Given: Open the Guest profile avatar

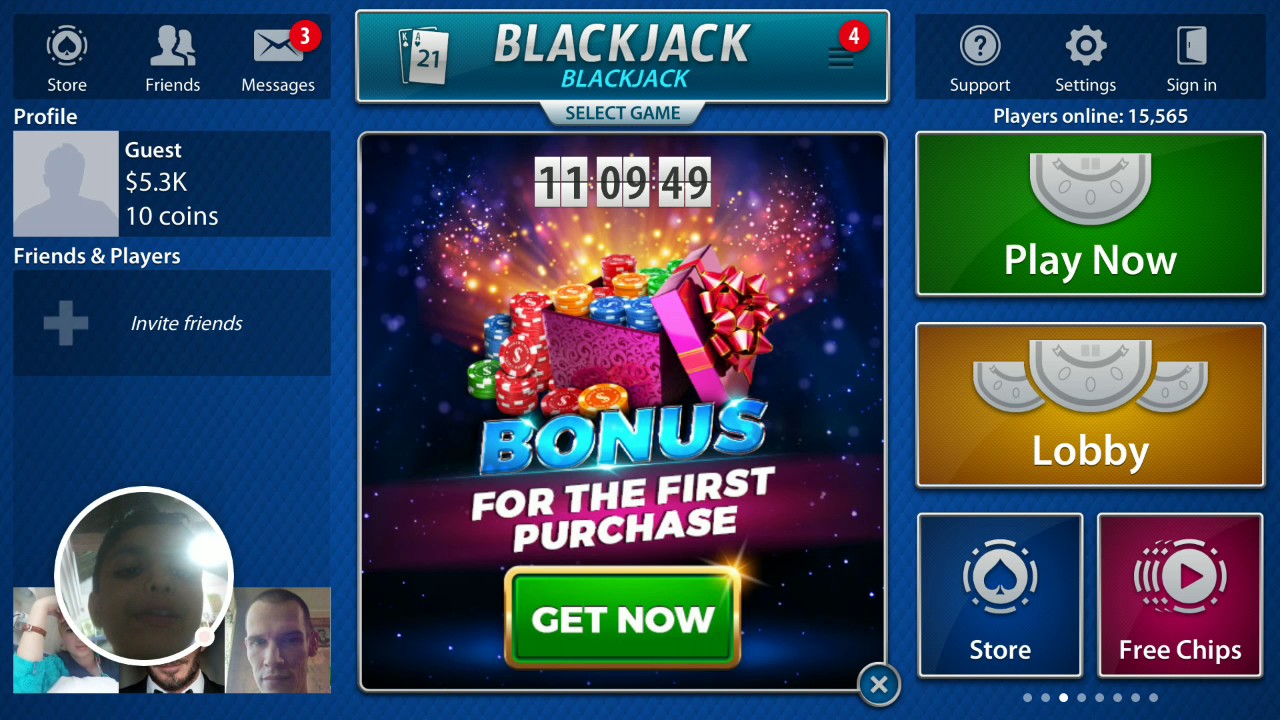Looking at the screenshot, I should (66, 184).
